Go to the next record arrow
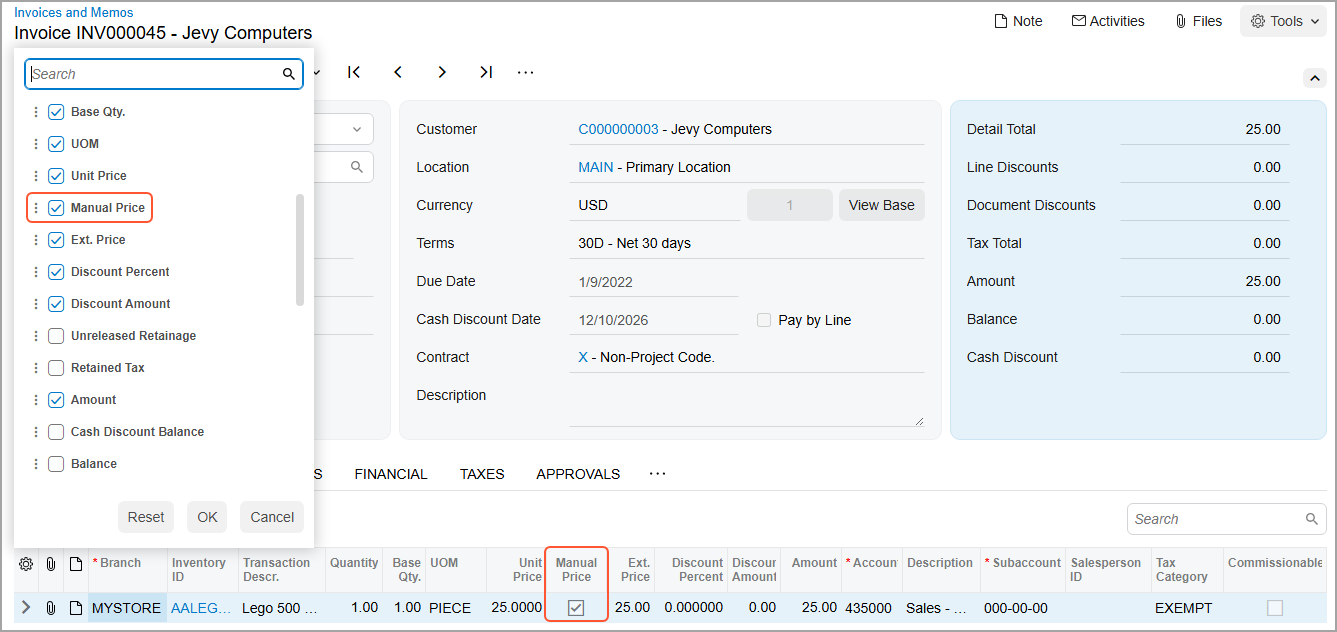This screenshot has height=632, width=1337. coord(442,72)
